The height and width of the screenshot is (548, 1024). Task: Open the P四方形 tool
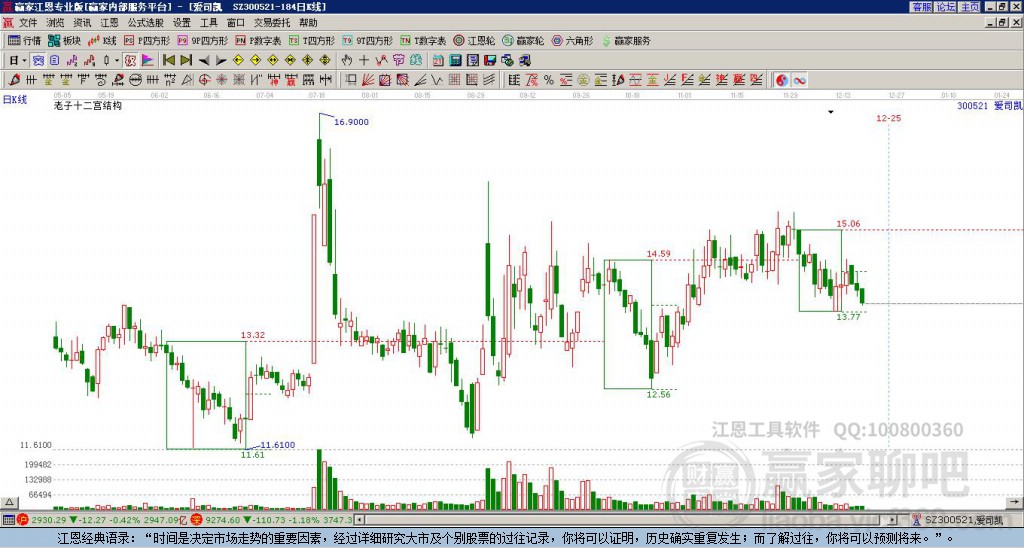tap(147, 40)
